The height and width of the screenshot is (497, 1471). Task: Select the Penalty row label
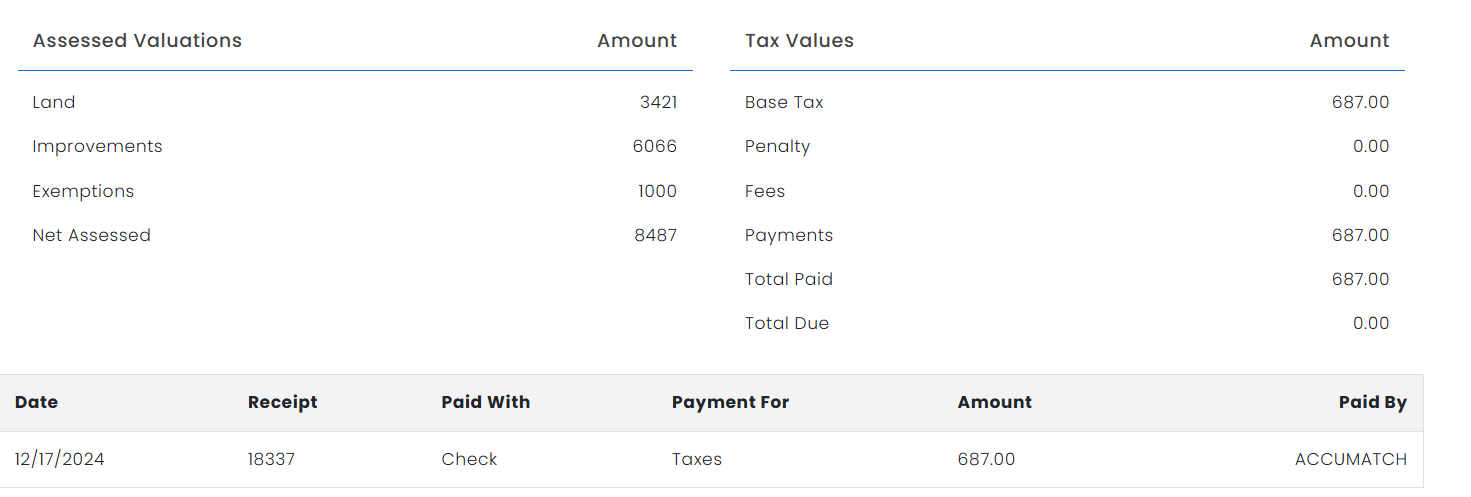(x=777, y=146)
